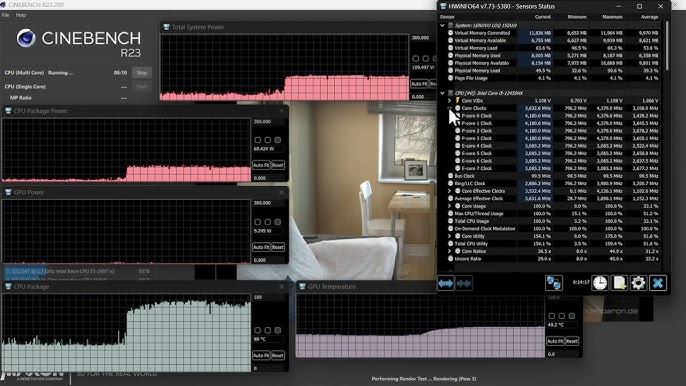Click Auto Fit in Total System Power graph
The height and width of the screenshot is (386, 686).
[419, 84]
